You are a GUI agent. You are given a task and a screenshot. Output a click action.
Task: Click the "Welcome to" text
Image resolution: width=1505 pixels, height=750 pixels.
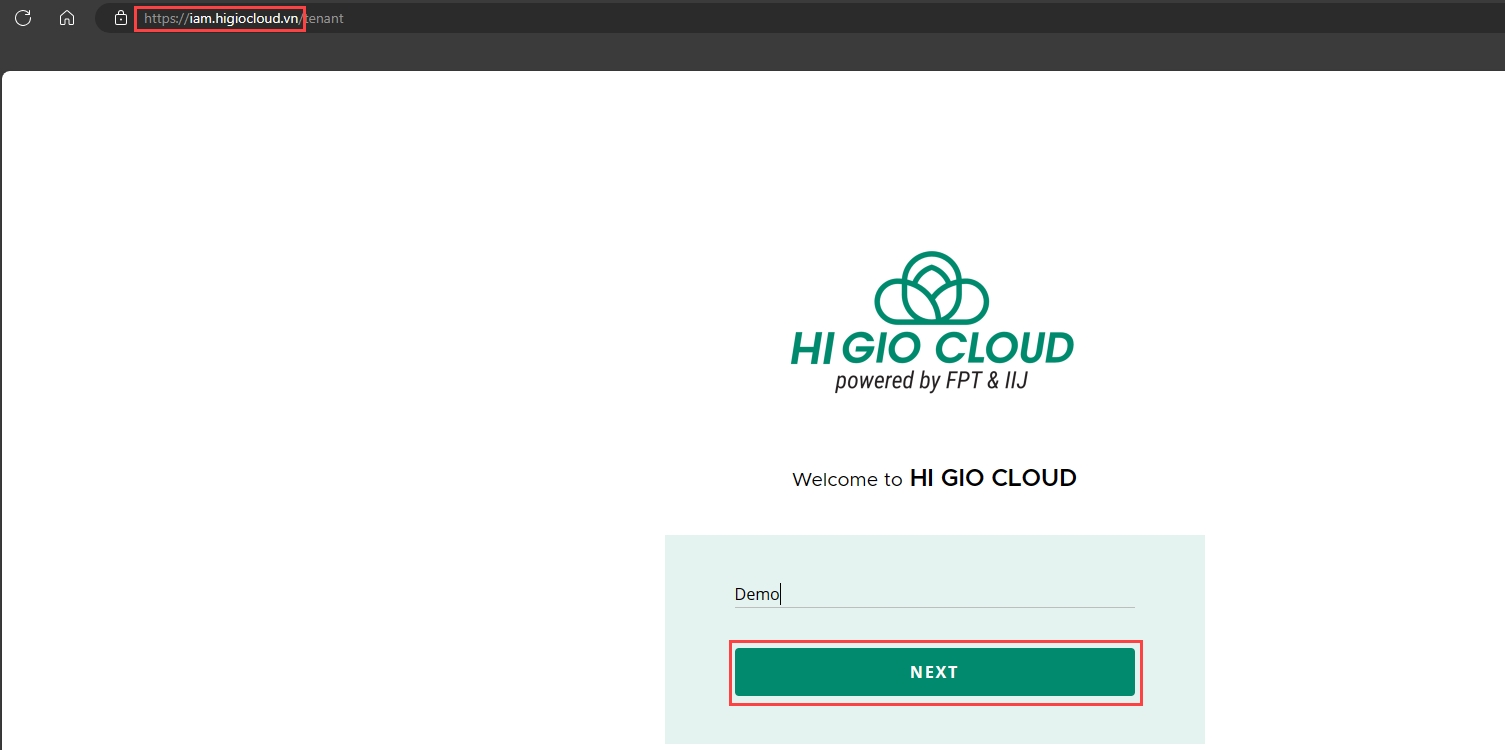[847, 480]
